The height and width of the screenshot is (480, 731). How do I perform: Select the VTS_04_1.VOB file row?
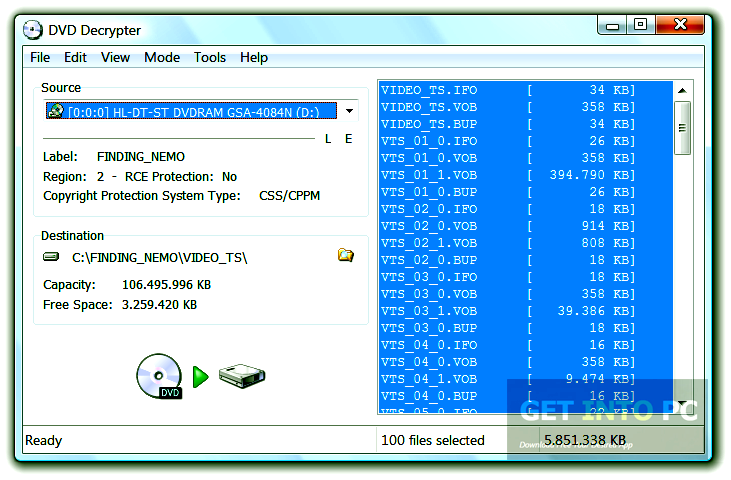tap(526, 379)
